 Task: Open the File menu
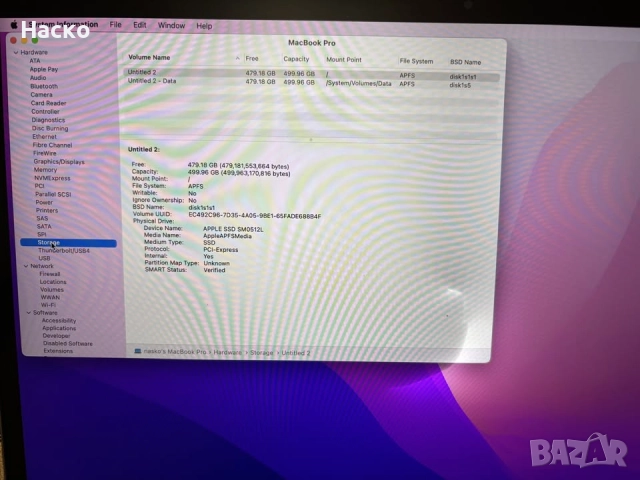[x=116, y=25]
